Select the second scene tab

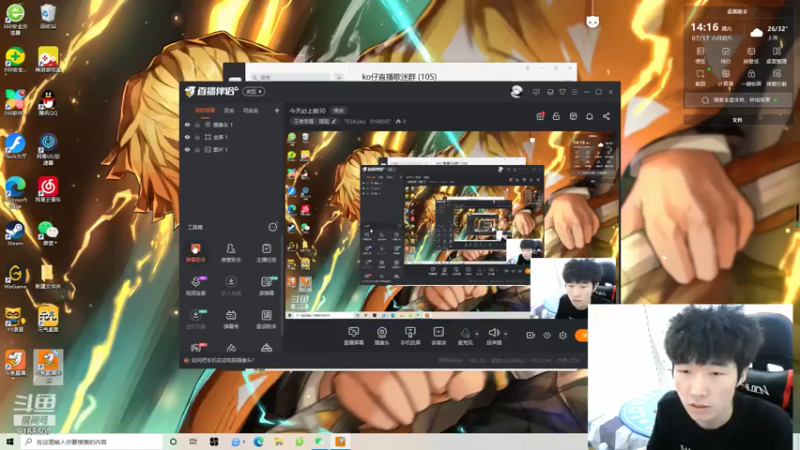click(x=229, y=110)
